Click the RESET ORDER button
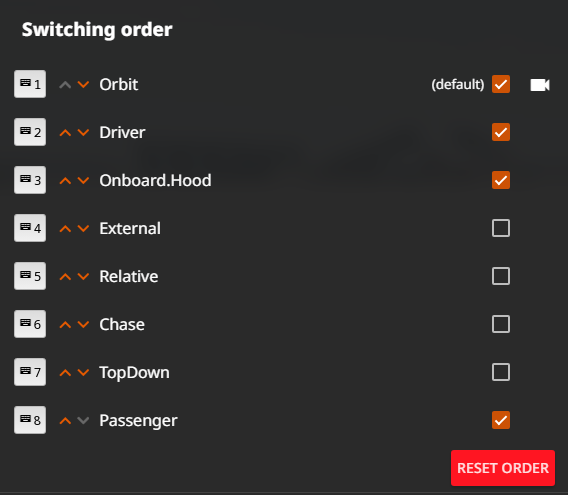This screenshot has height=495, width=568. [x=503, y=468]
